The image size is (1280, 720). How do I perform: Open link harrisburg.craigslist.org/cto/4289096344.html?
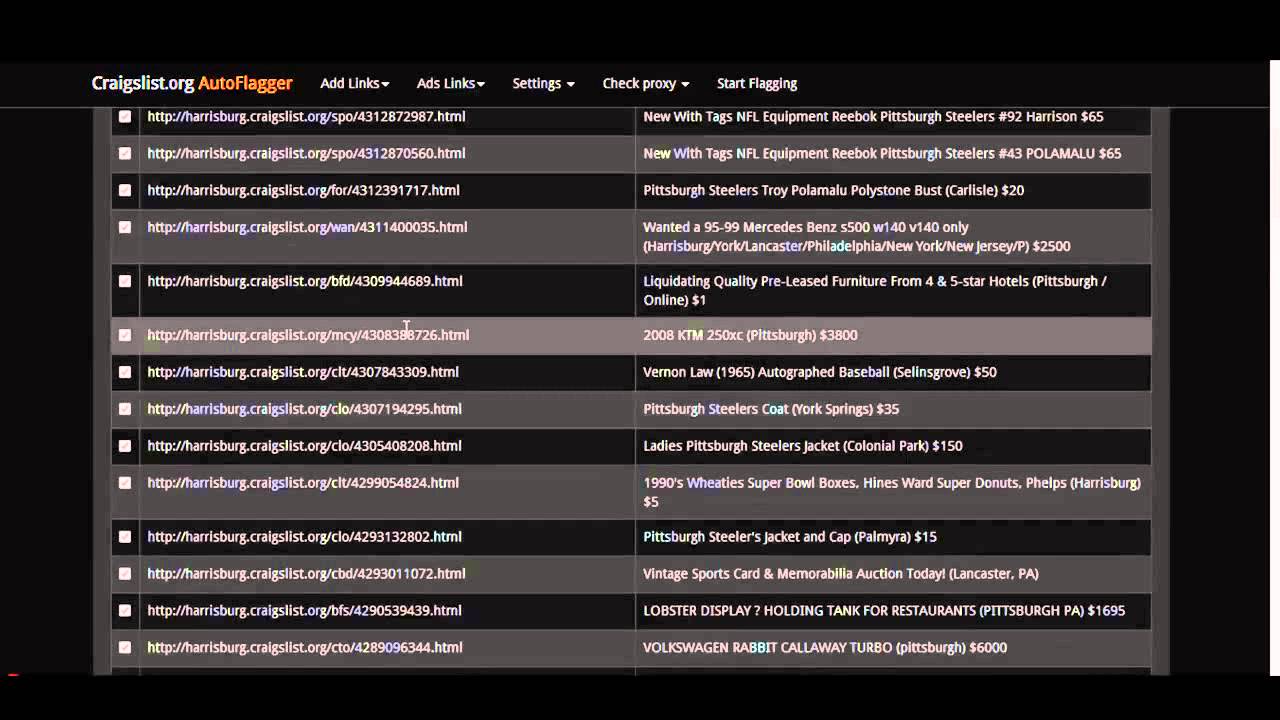pyautogui.click(x=305, y=649)
